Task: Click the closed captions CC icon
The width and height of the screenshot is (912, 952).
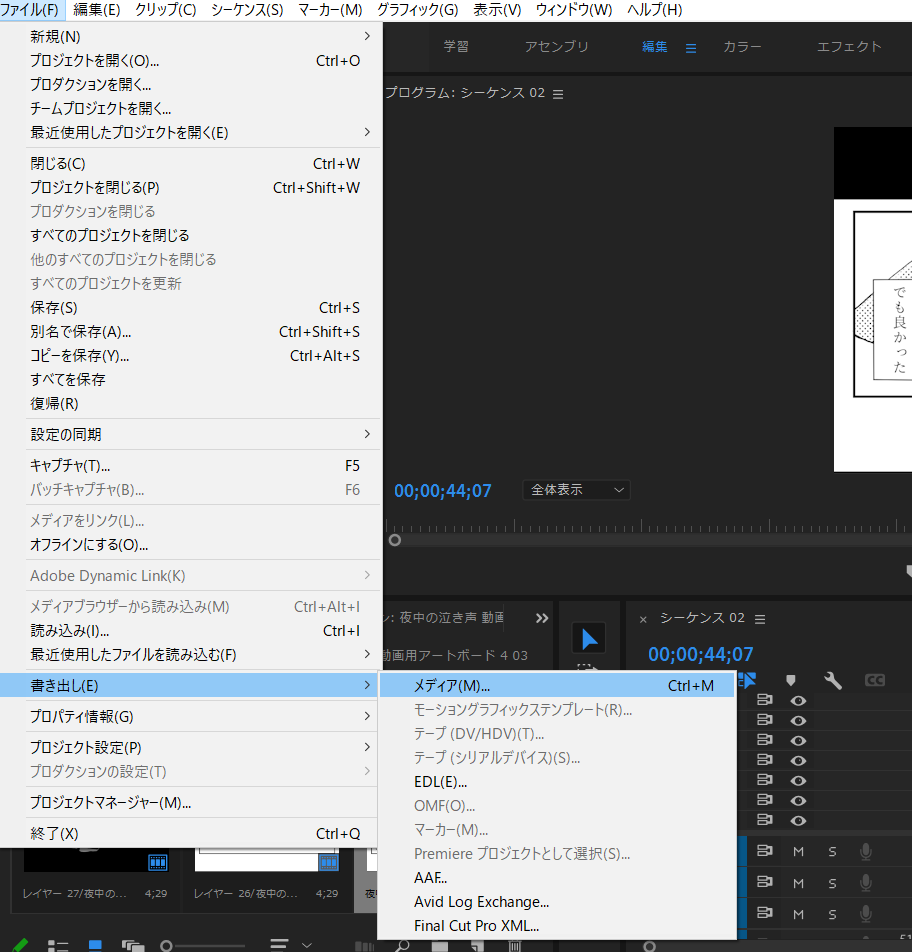Action: click(874, 680)
